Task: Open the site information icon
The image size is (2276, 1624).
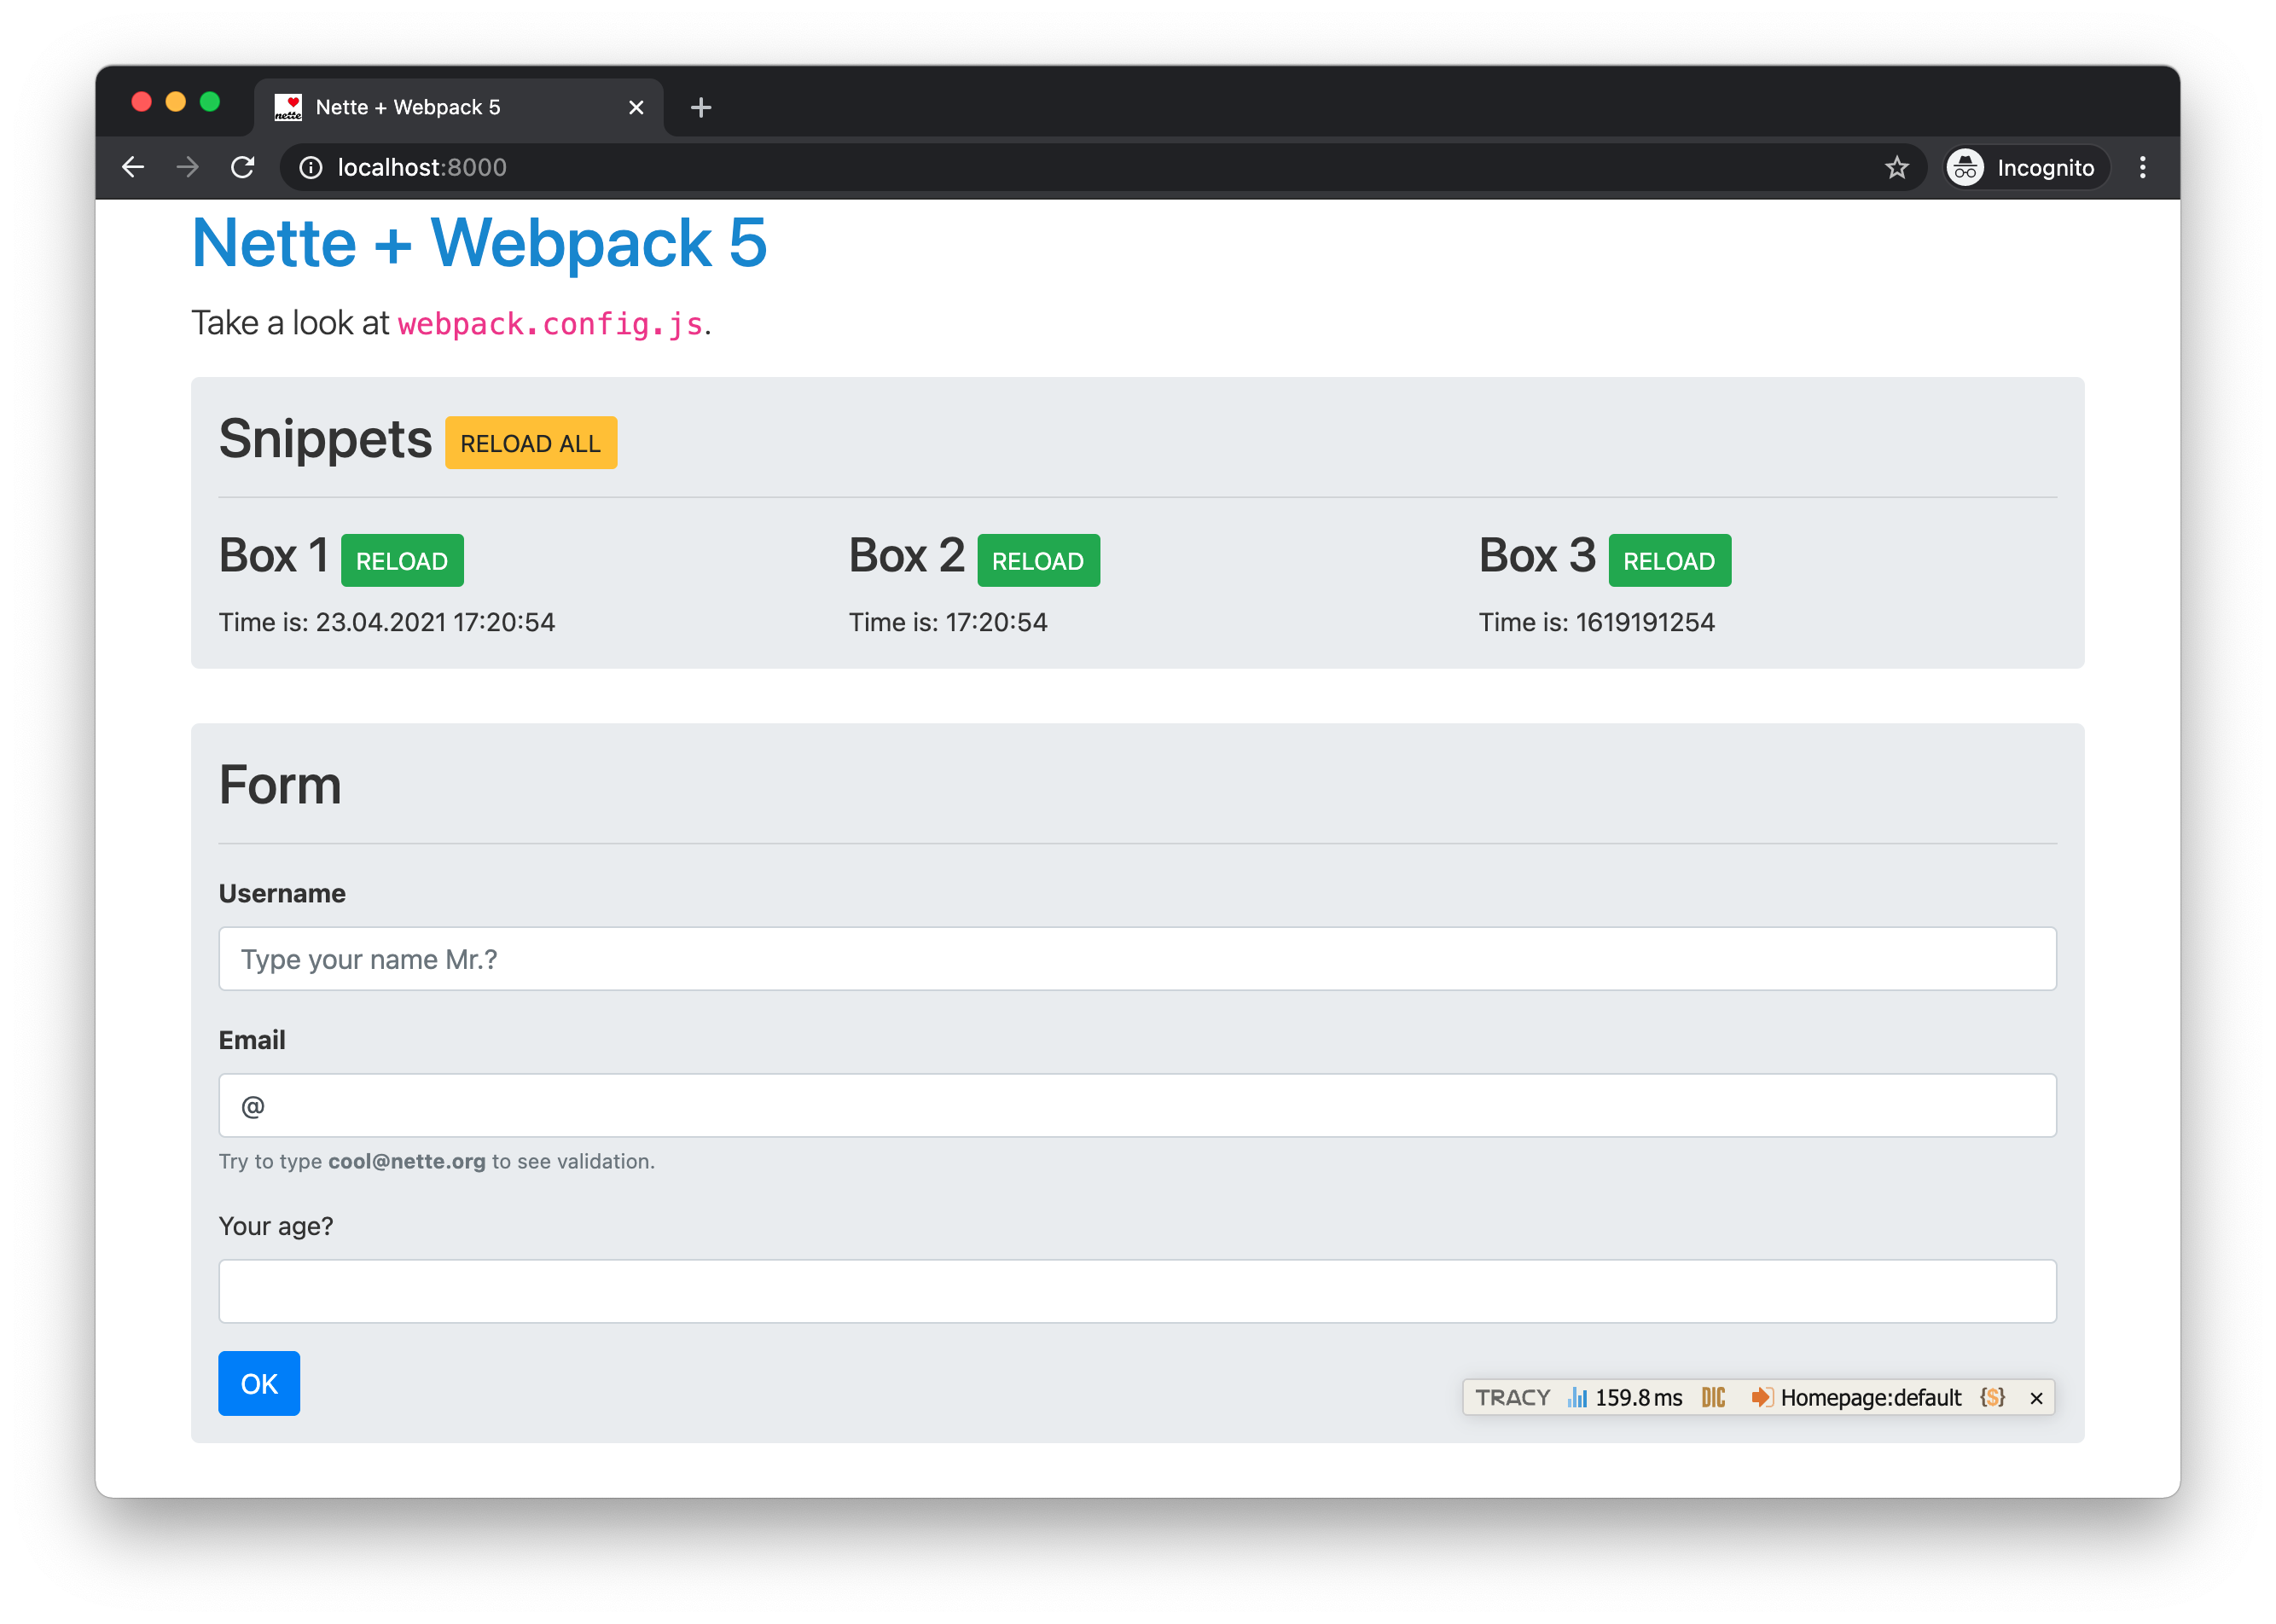Action: (x=311, y=167)
